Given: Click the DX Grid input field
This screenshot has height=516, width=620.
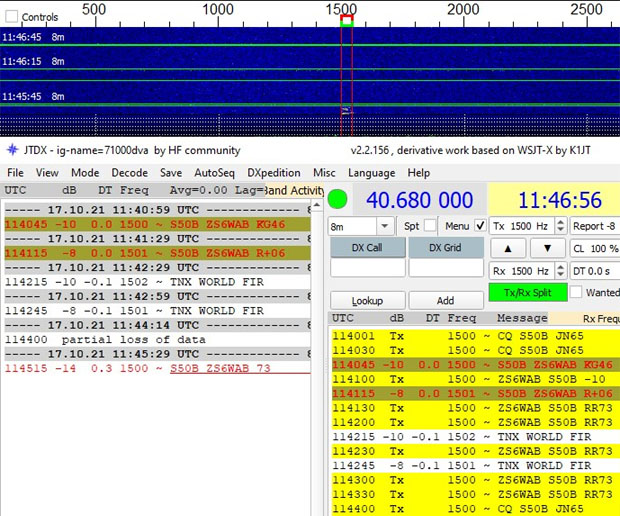Looking at the screenshot, I should tap(446, 268).
